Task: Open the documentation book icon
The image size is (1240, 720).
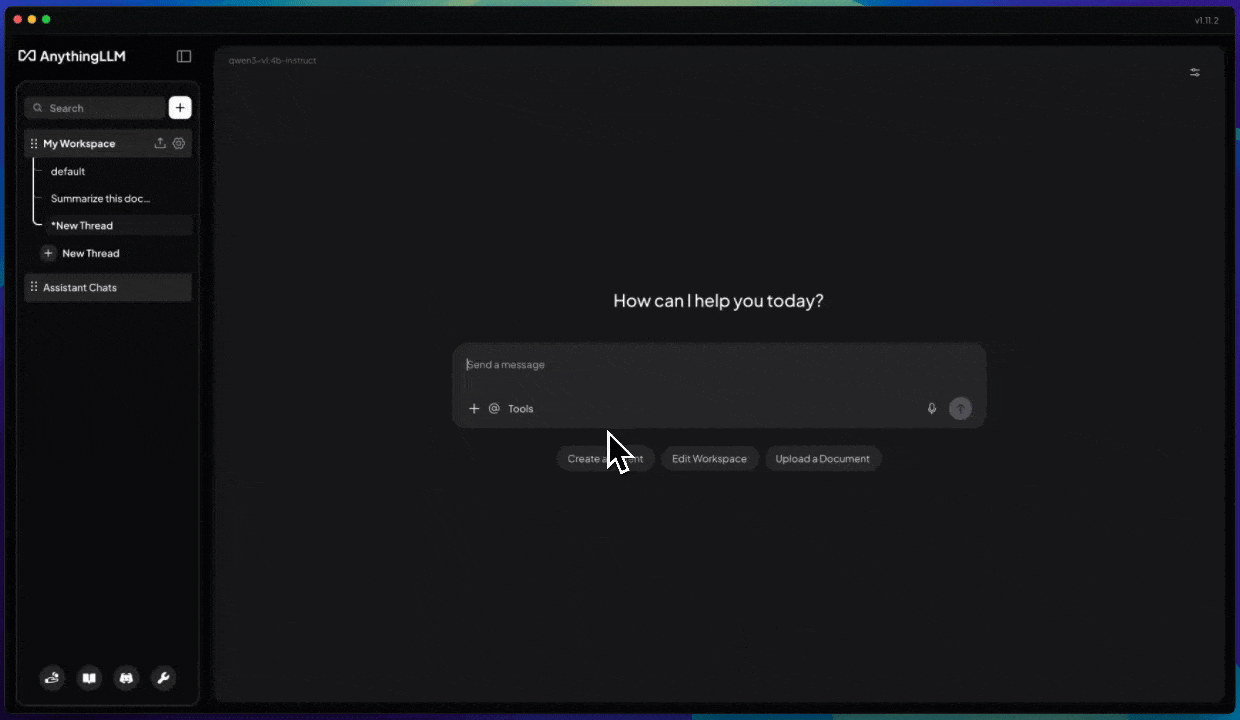Action: point(89,678)
